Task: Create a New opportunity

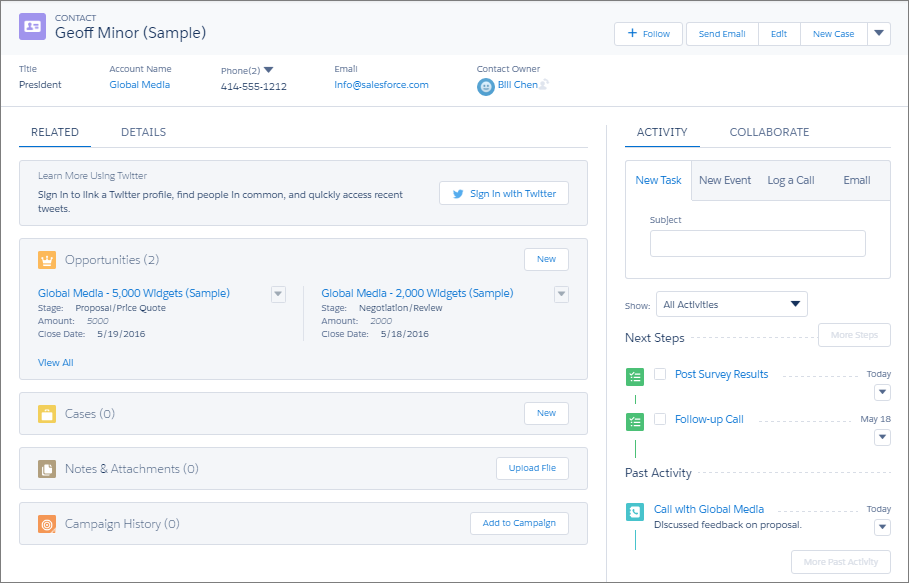Action: 546,259
